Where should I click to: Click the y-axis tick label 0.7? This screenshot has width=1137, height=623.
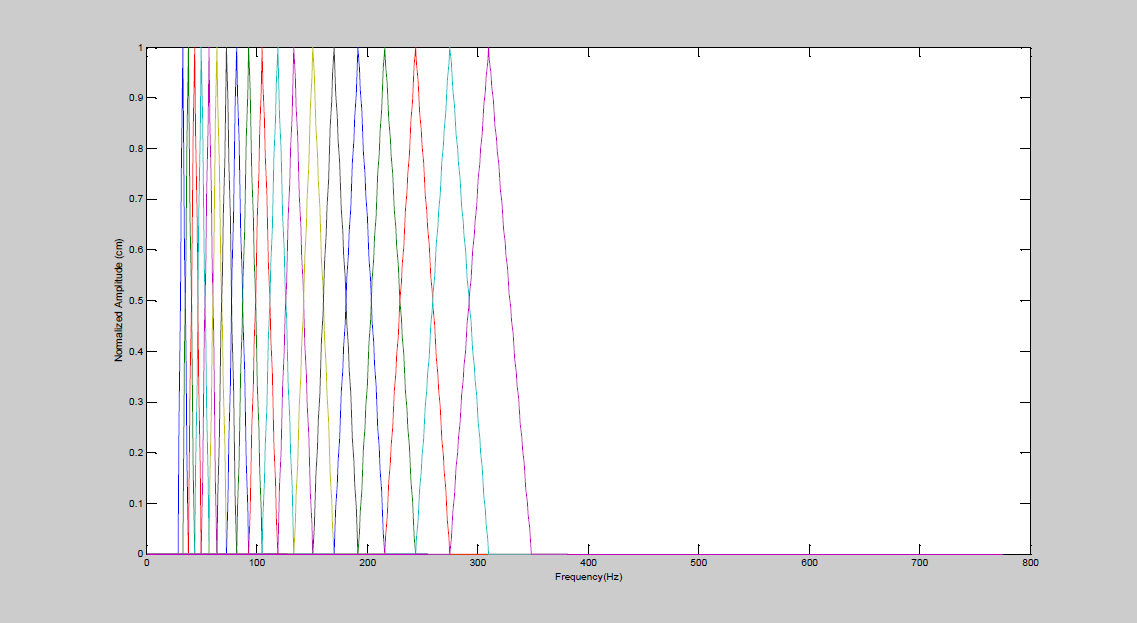(x=136, y=199)
